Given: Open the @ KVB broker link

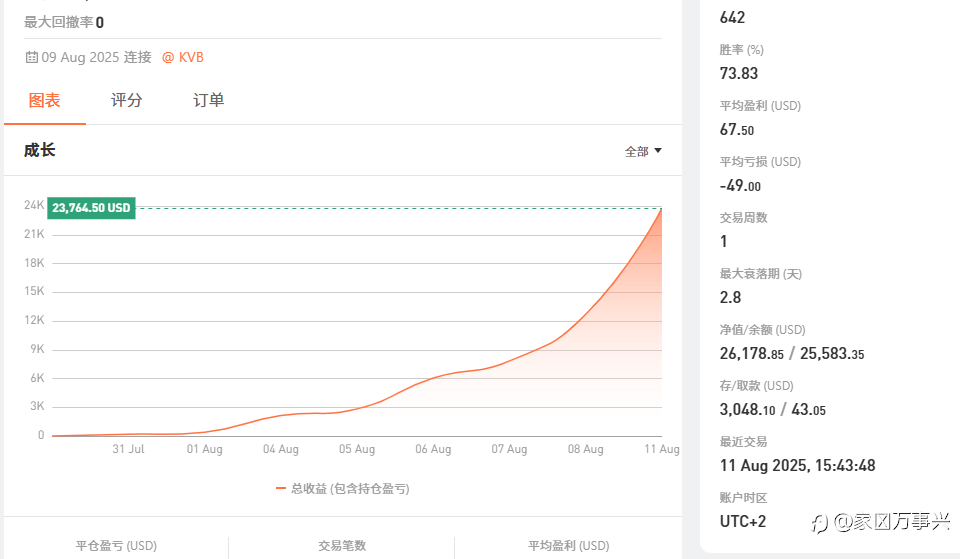Looking at the screenshot, I should 182,58.
